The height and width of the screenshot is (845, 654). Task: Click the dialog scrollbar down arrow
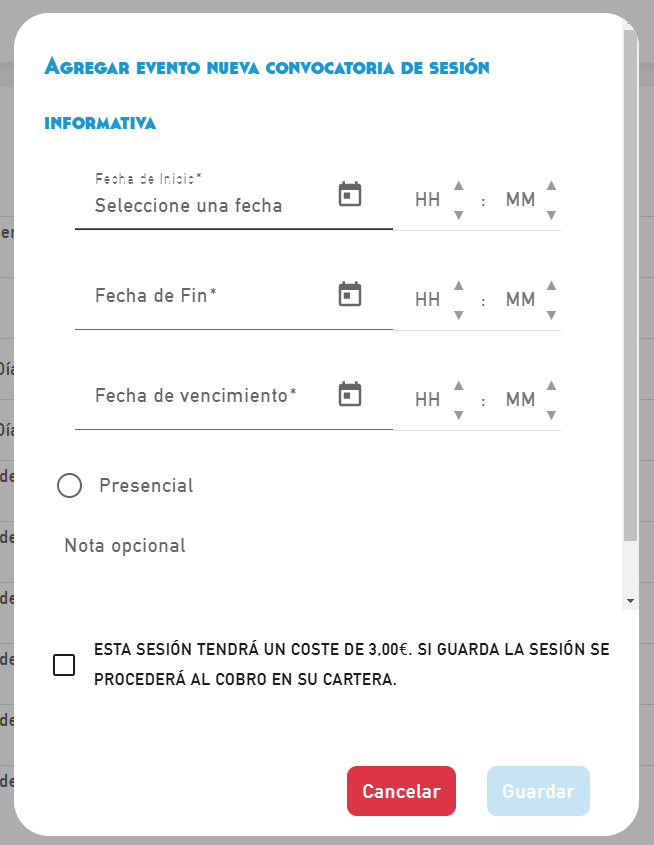coord(630,600)
